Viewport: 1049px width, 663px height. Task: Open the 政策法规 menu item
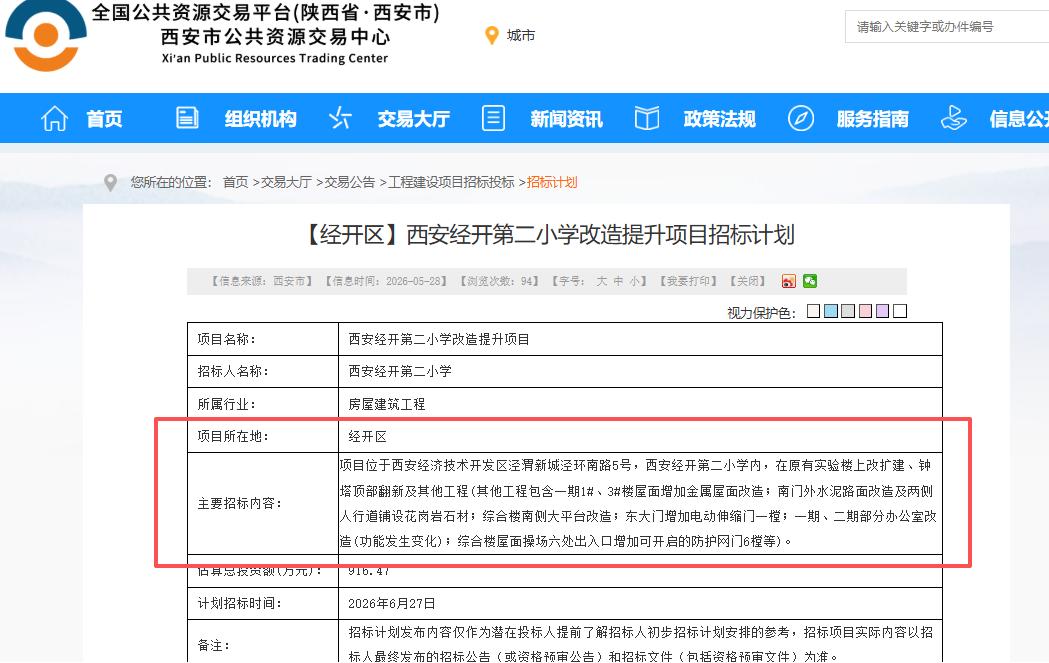[x=720, y=119]
